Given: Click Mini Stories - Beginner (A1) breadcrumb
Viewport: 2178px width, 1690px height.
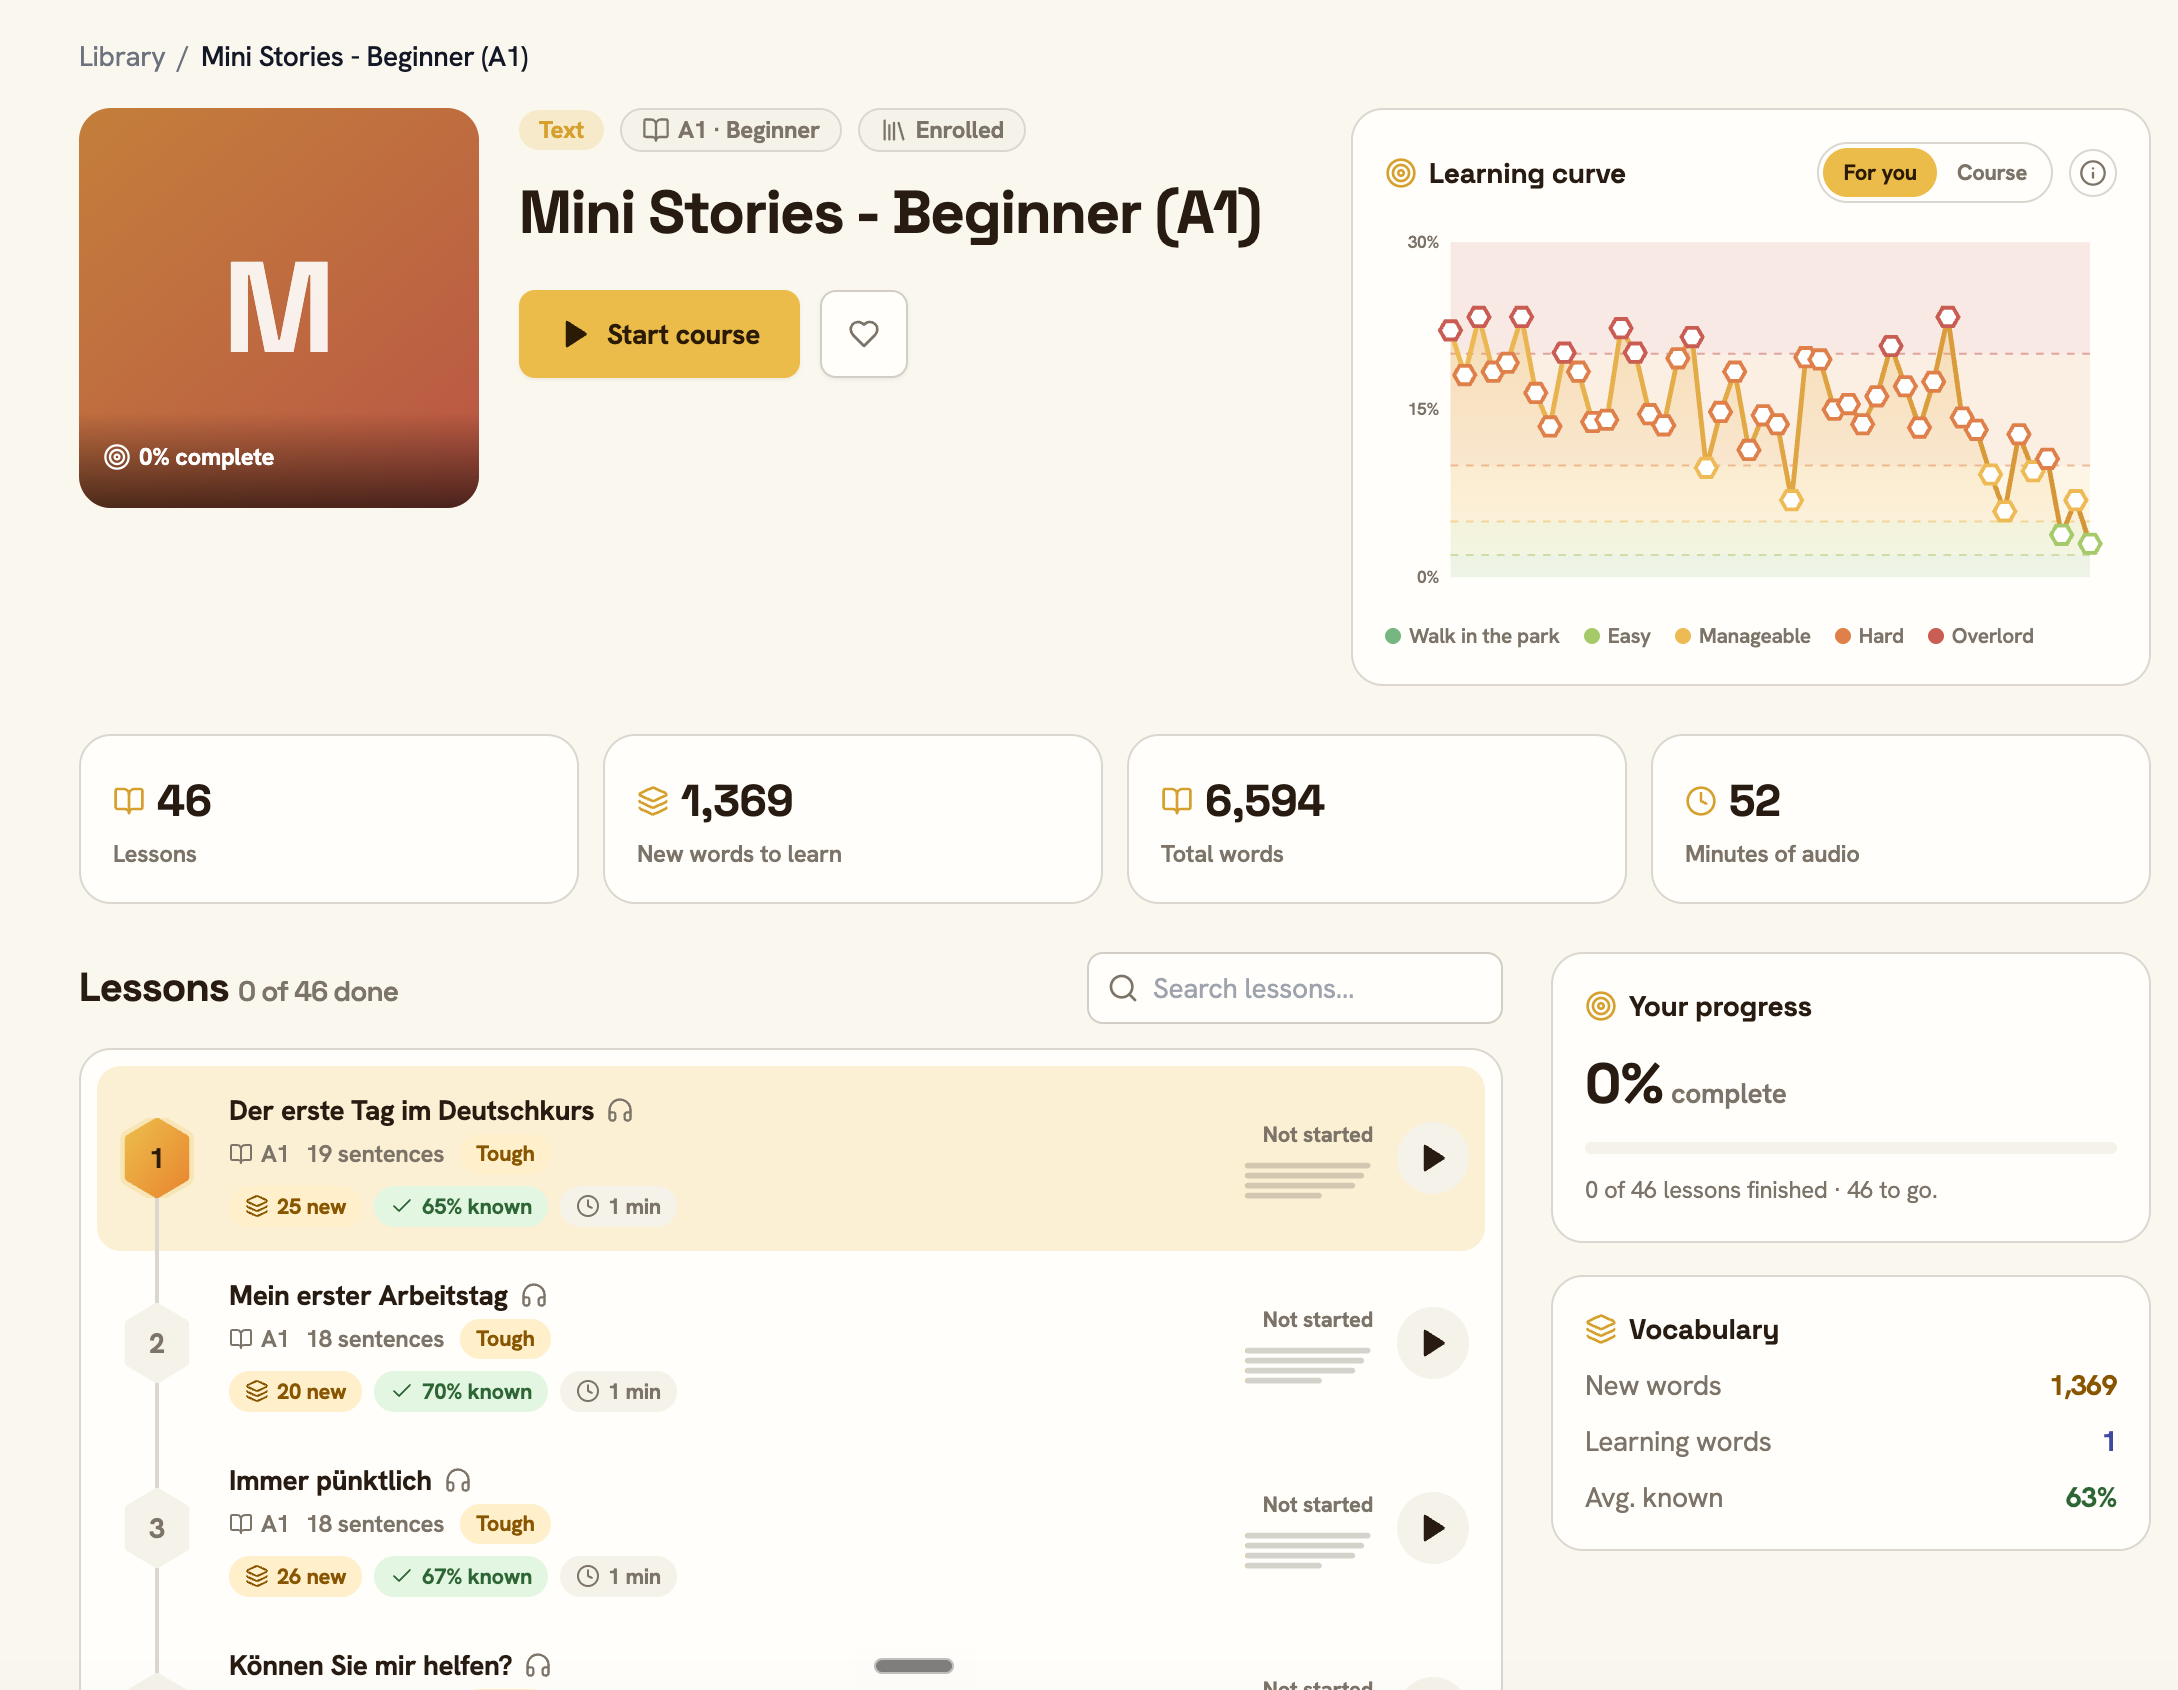Looking at the screenshot, I should point(365,57).
